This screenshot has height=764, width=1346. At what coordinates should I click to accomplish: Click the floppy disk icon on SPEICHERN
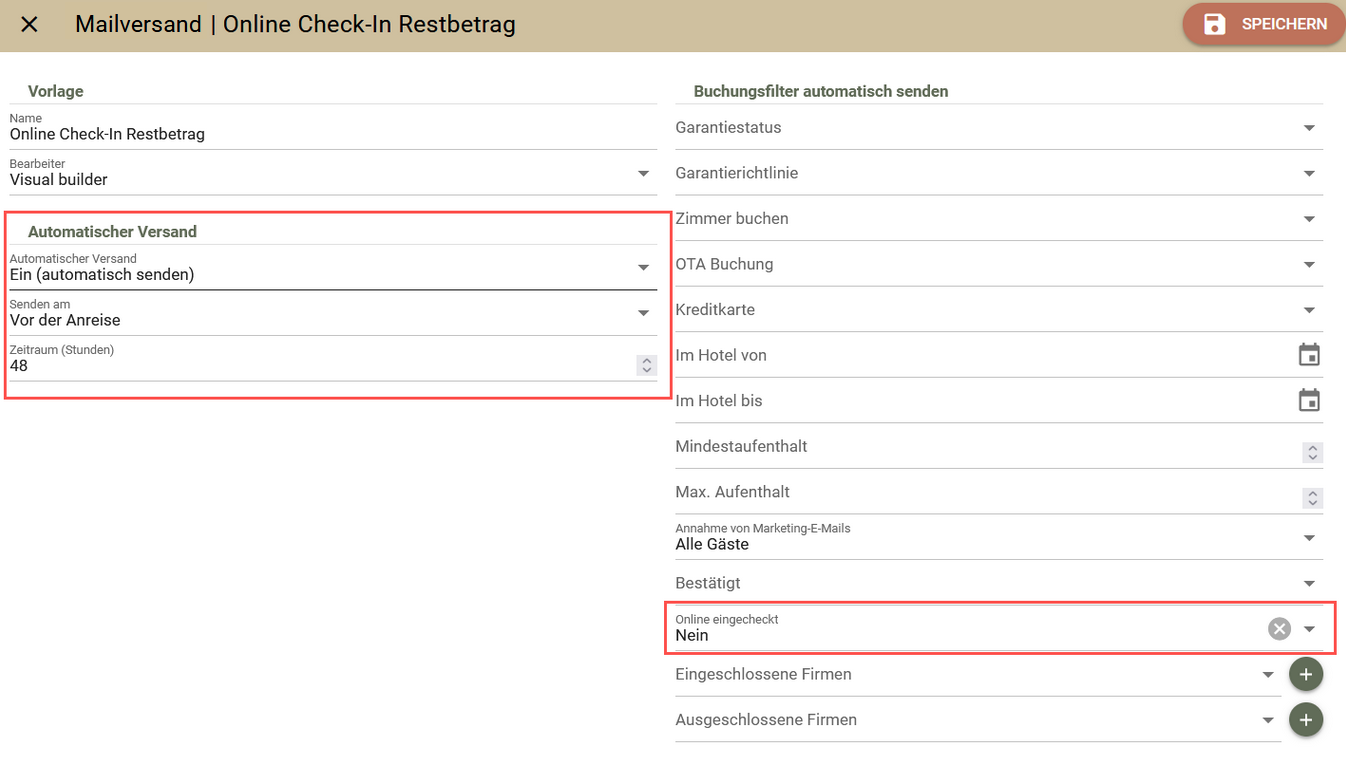click(x=1214, y=24)
